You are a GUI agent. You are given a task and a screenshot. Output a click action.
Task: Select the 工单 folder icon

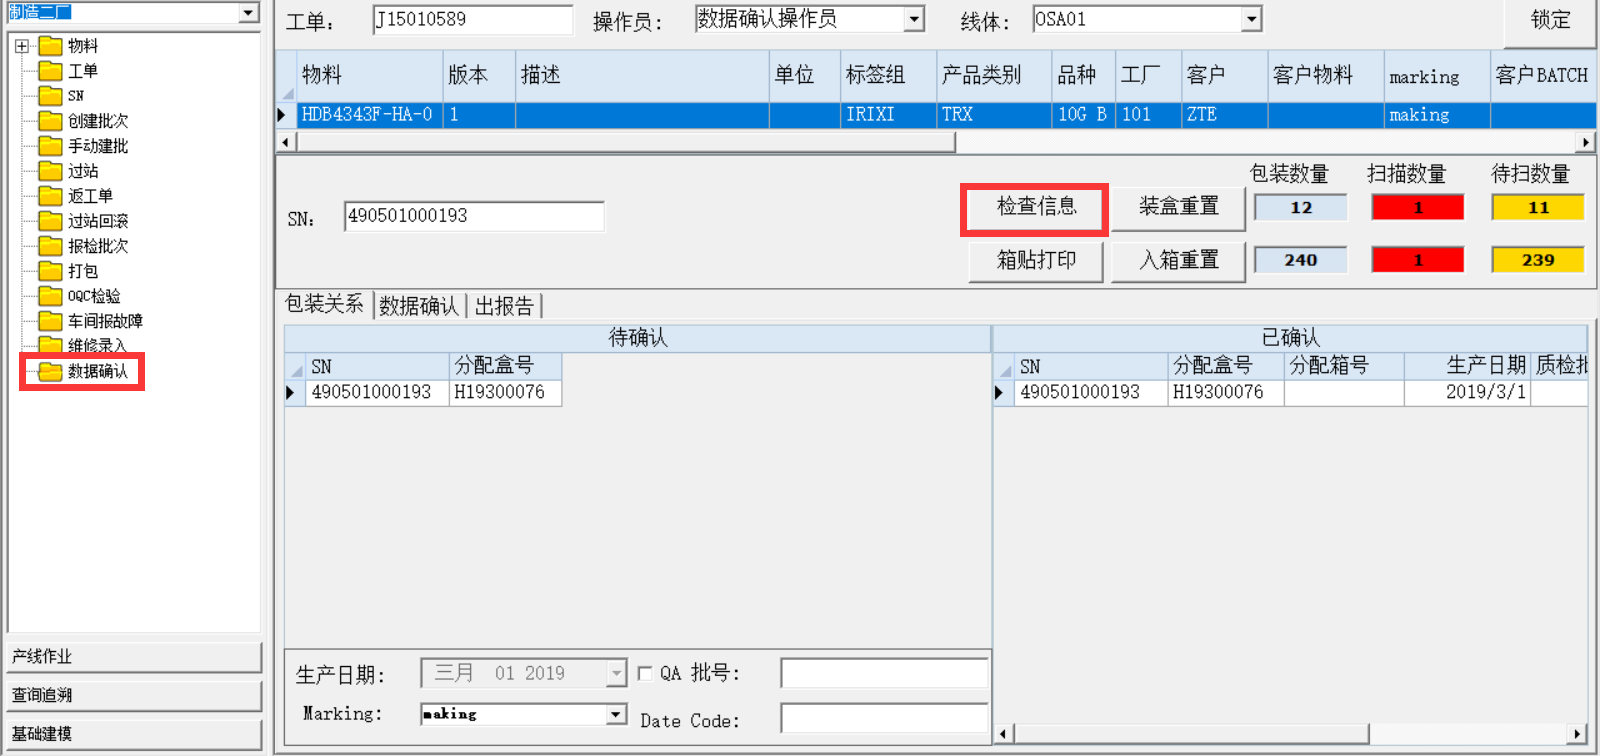[x=50, y=71]
